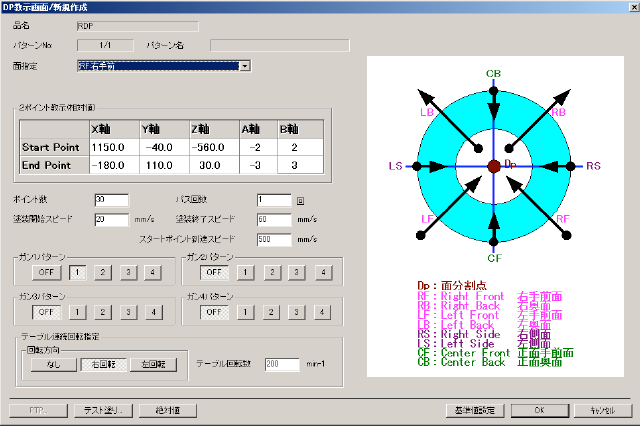Select pattern 2 in ガン4パターン
The width and height of the screenshot is (640, 426).
click(x=271, y=312)
